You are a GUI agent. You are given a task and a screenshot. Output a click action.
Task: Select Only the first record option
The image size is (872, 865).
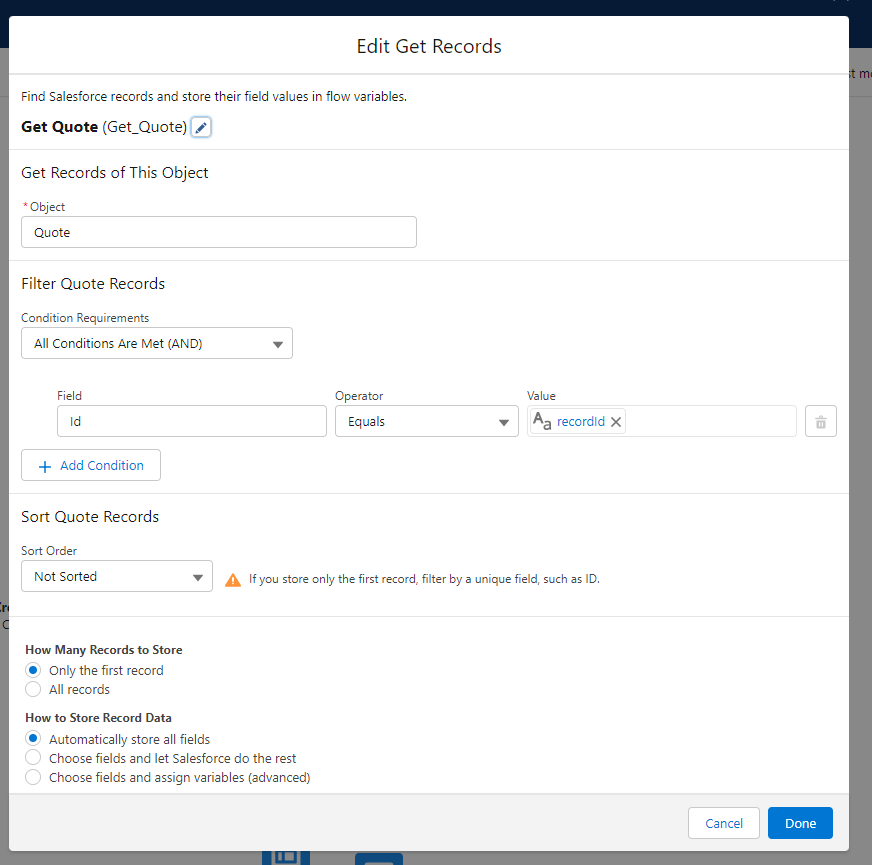click(x=33, y=671)
